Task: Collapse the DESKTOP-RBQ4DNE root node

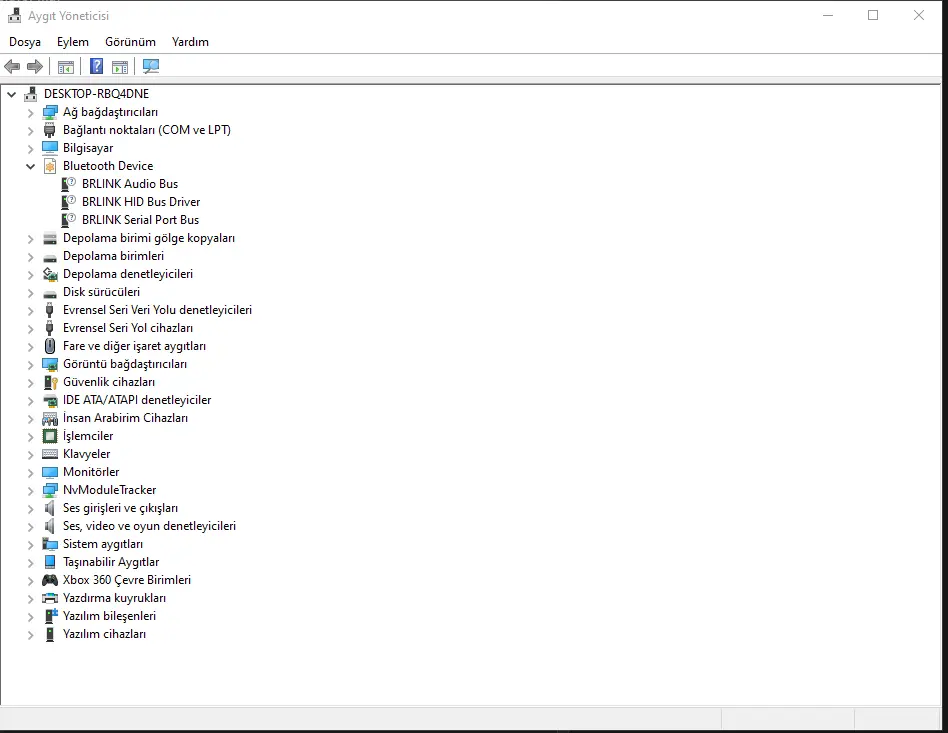Action: (11, 94)
